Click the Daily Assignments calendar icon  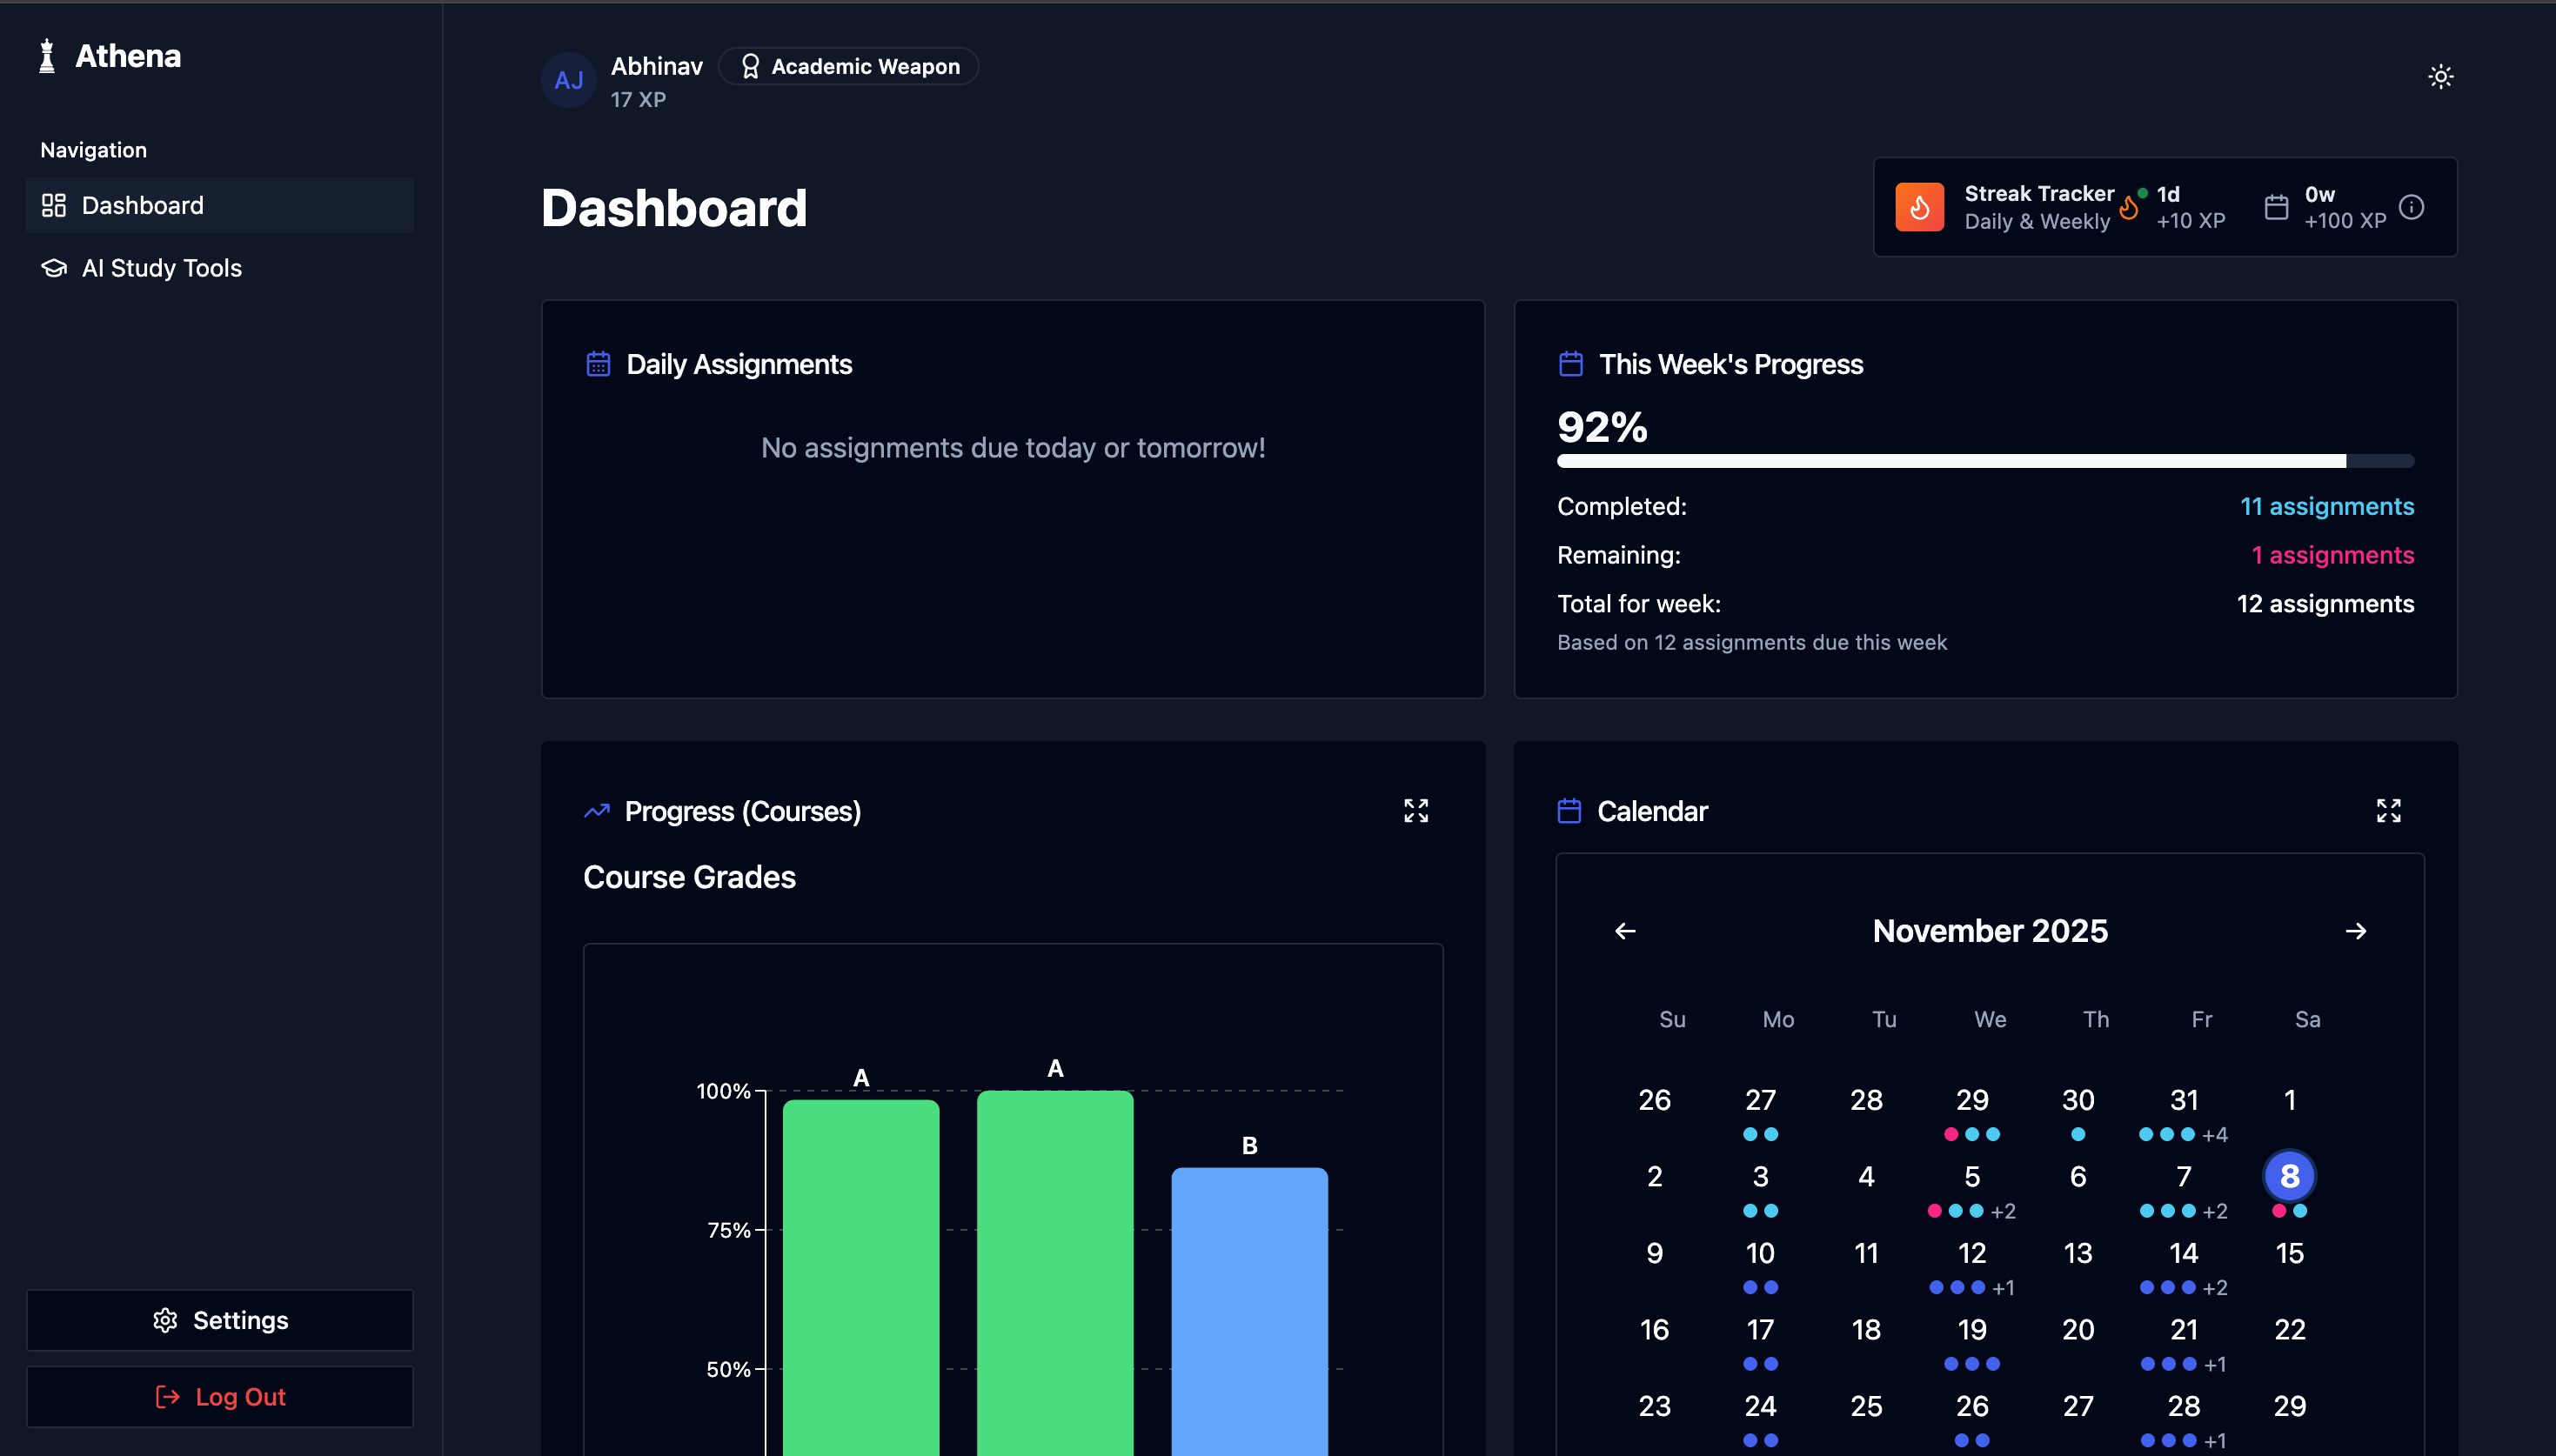click(597, 364)
